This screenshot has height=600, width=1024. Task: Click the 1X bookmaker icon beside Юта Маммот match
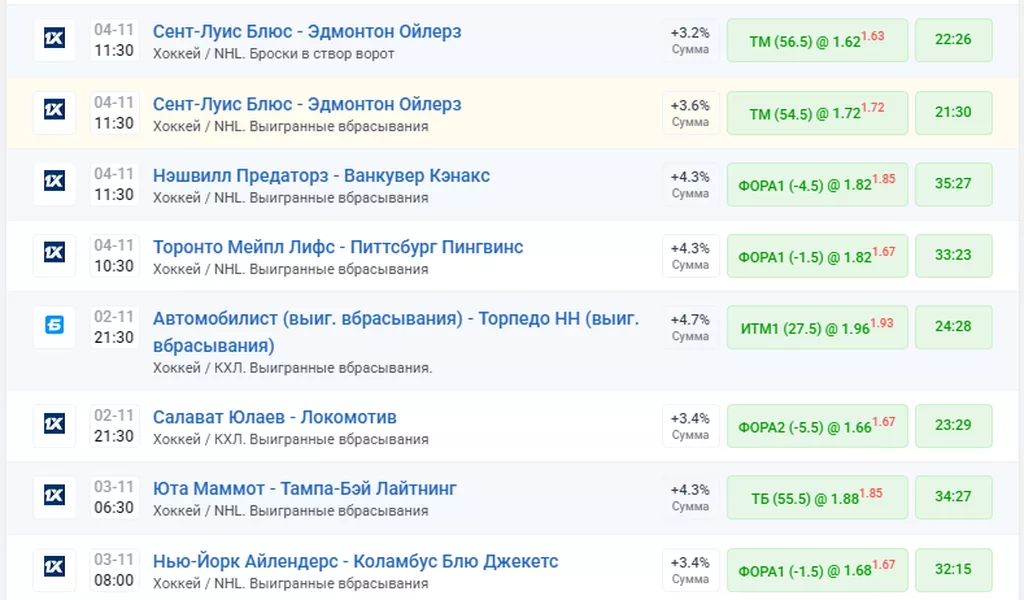pyautogui.click(x=54, y=497)
